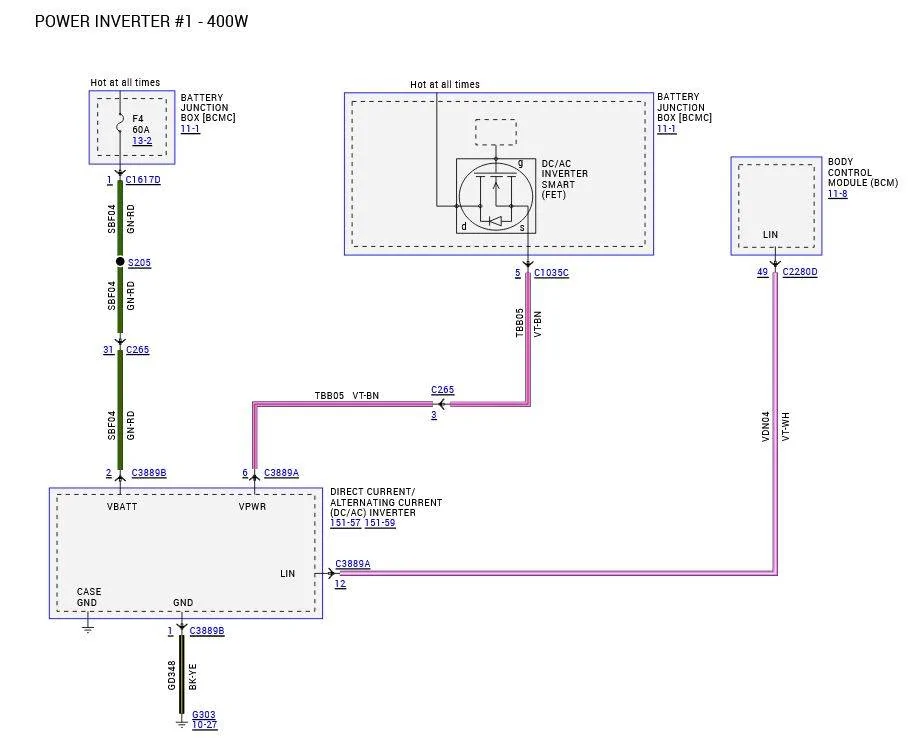Image resolution: width=924 pixels, height=750 pixels.
Task: Open splice S205 link
Action: pyautogui.click(x=139, y=263)
